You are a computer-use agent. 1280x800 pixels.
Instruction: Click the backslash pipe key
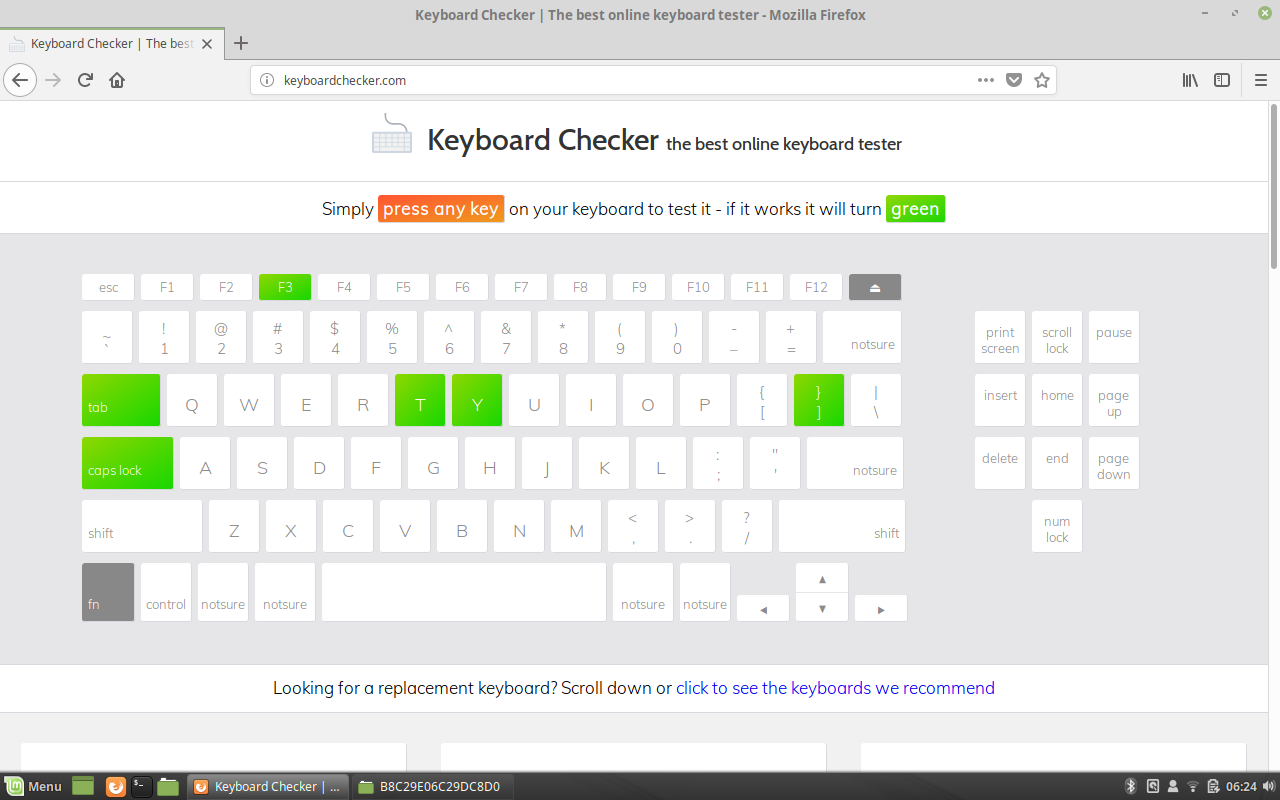pyautogui.click(x=876, y=400)
